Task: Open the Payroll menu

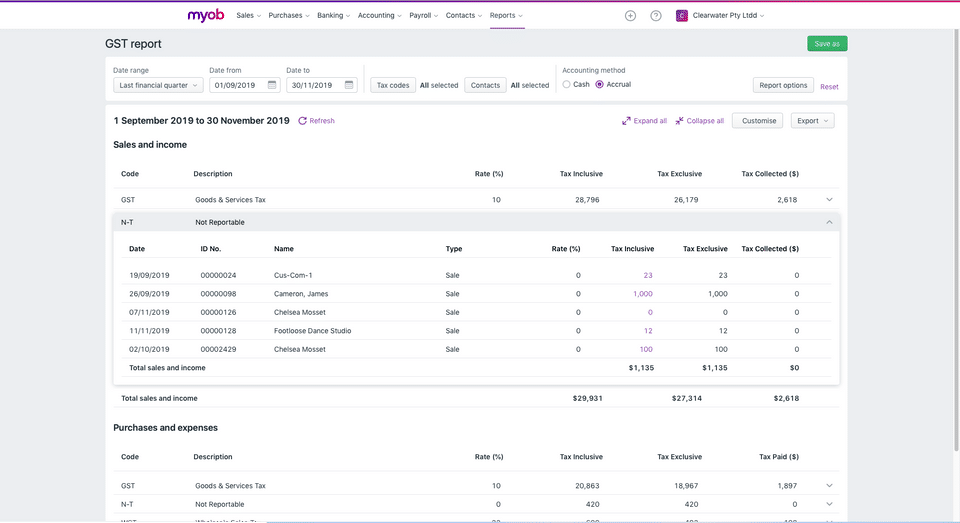Action: click(423, 16)
